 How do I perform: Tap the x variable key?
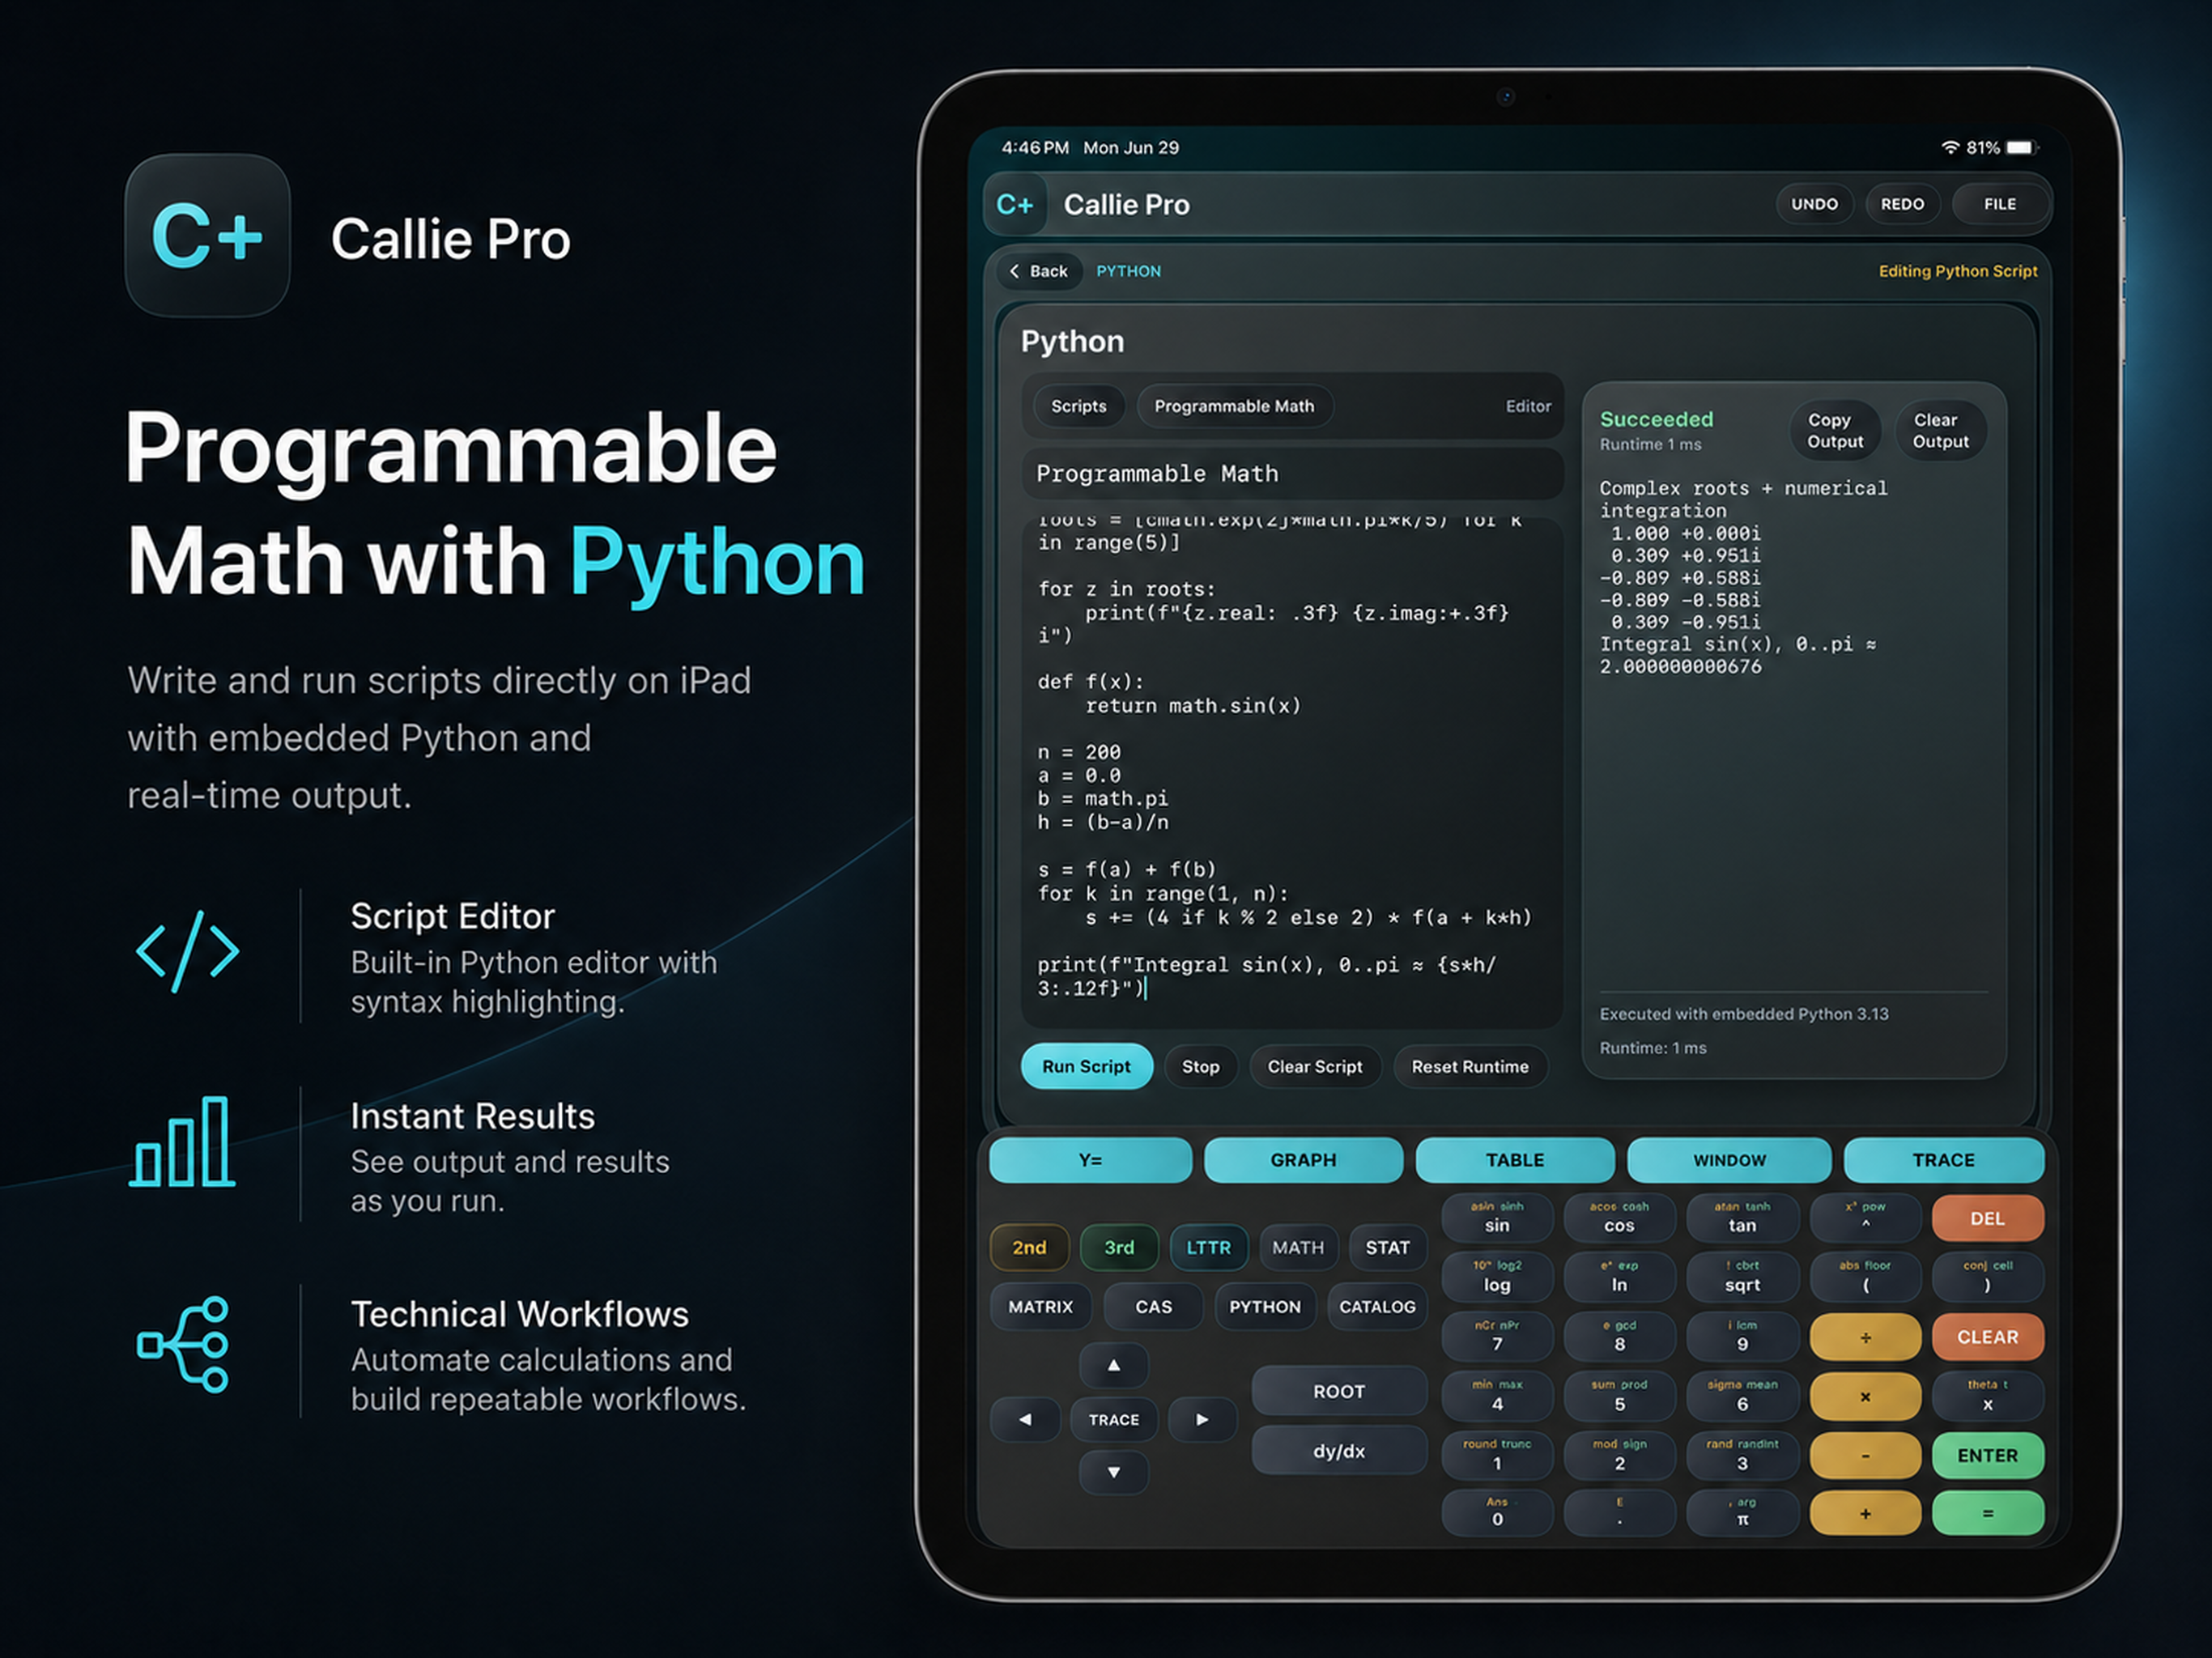[1987, 1396]
